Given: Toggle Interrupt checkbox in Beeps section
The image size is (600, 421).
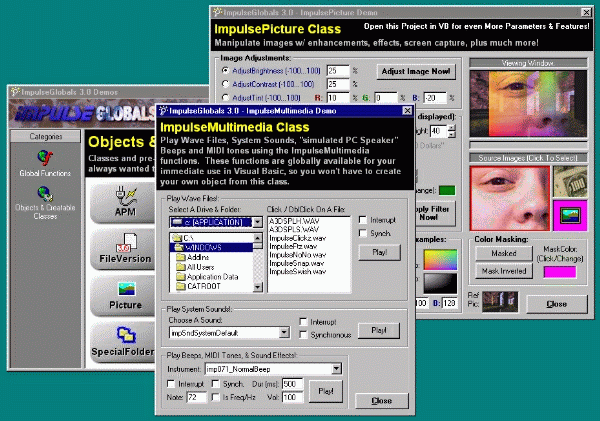Looking at the screenshot, I should [x=171, y=383].
